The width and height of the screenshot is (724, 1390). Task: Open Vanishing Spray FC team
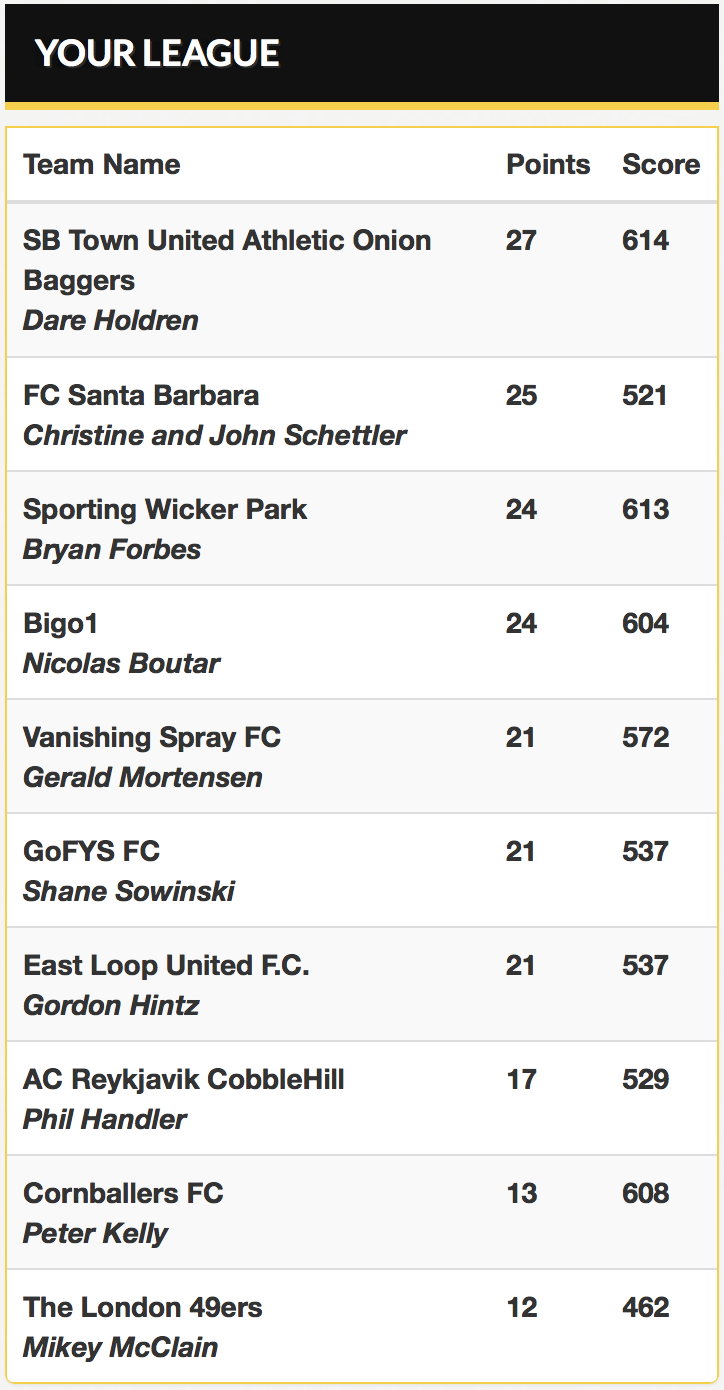(152, 737)
